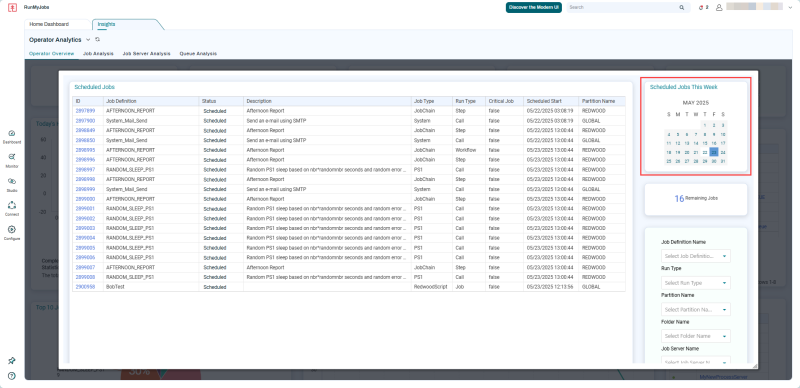800x388 pixels.
Task: Open the notifications icon showing 2
Action: [x=704, y=8]
